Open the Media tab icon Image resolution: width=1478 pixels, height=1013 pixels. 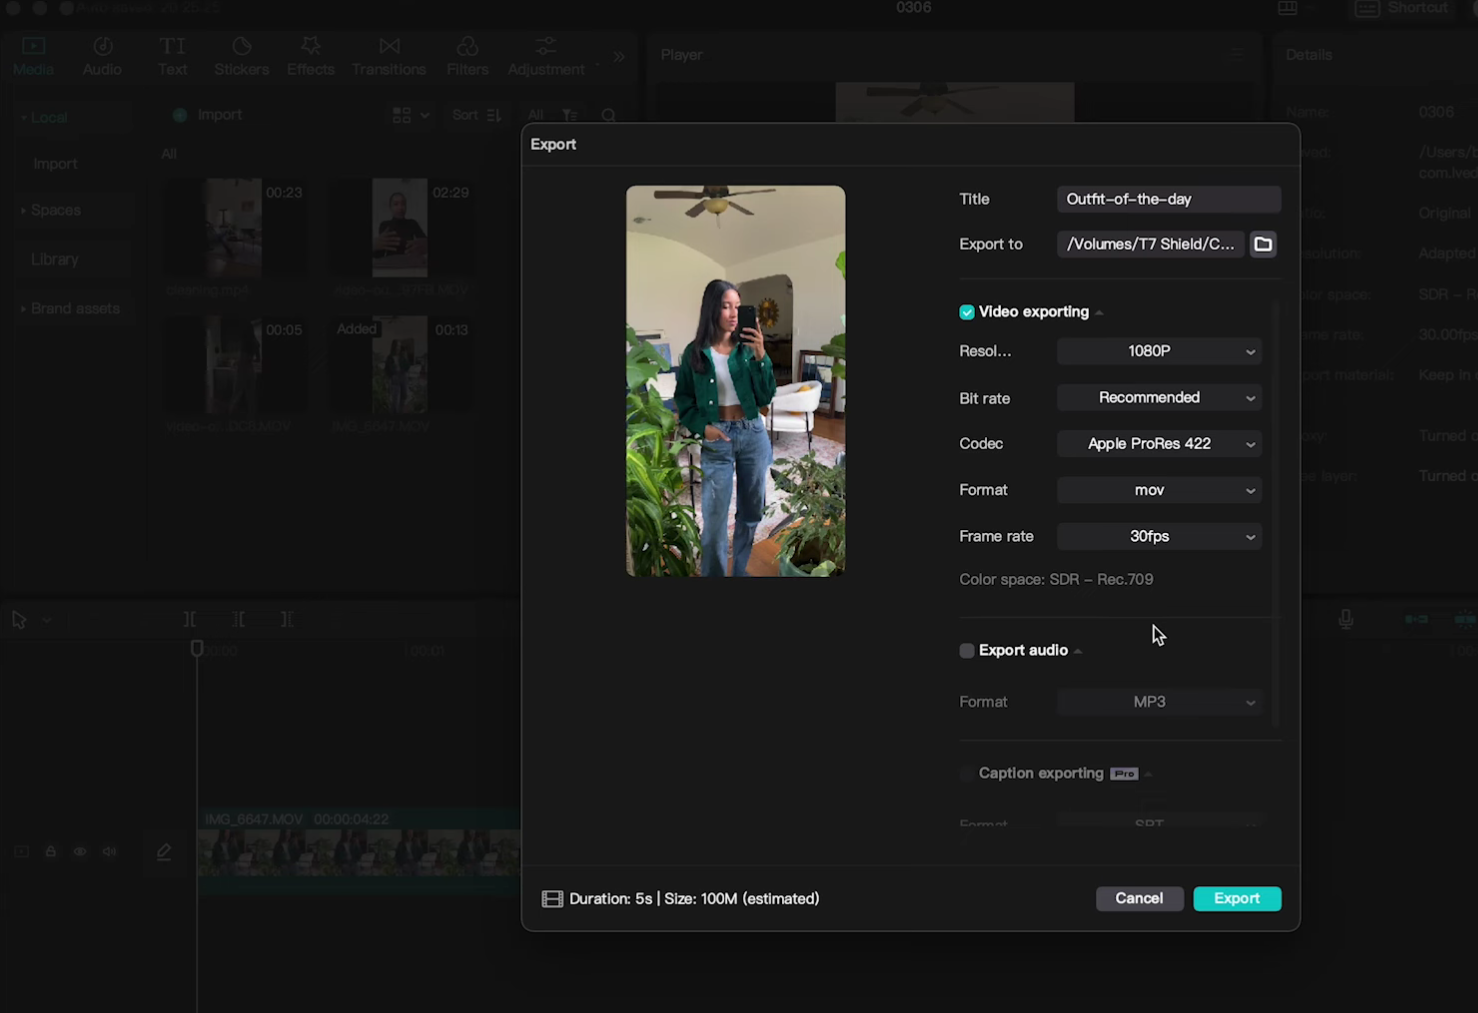click(x=33, y=47)
